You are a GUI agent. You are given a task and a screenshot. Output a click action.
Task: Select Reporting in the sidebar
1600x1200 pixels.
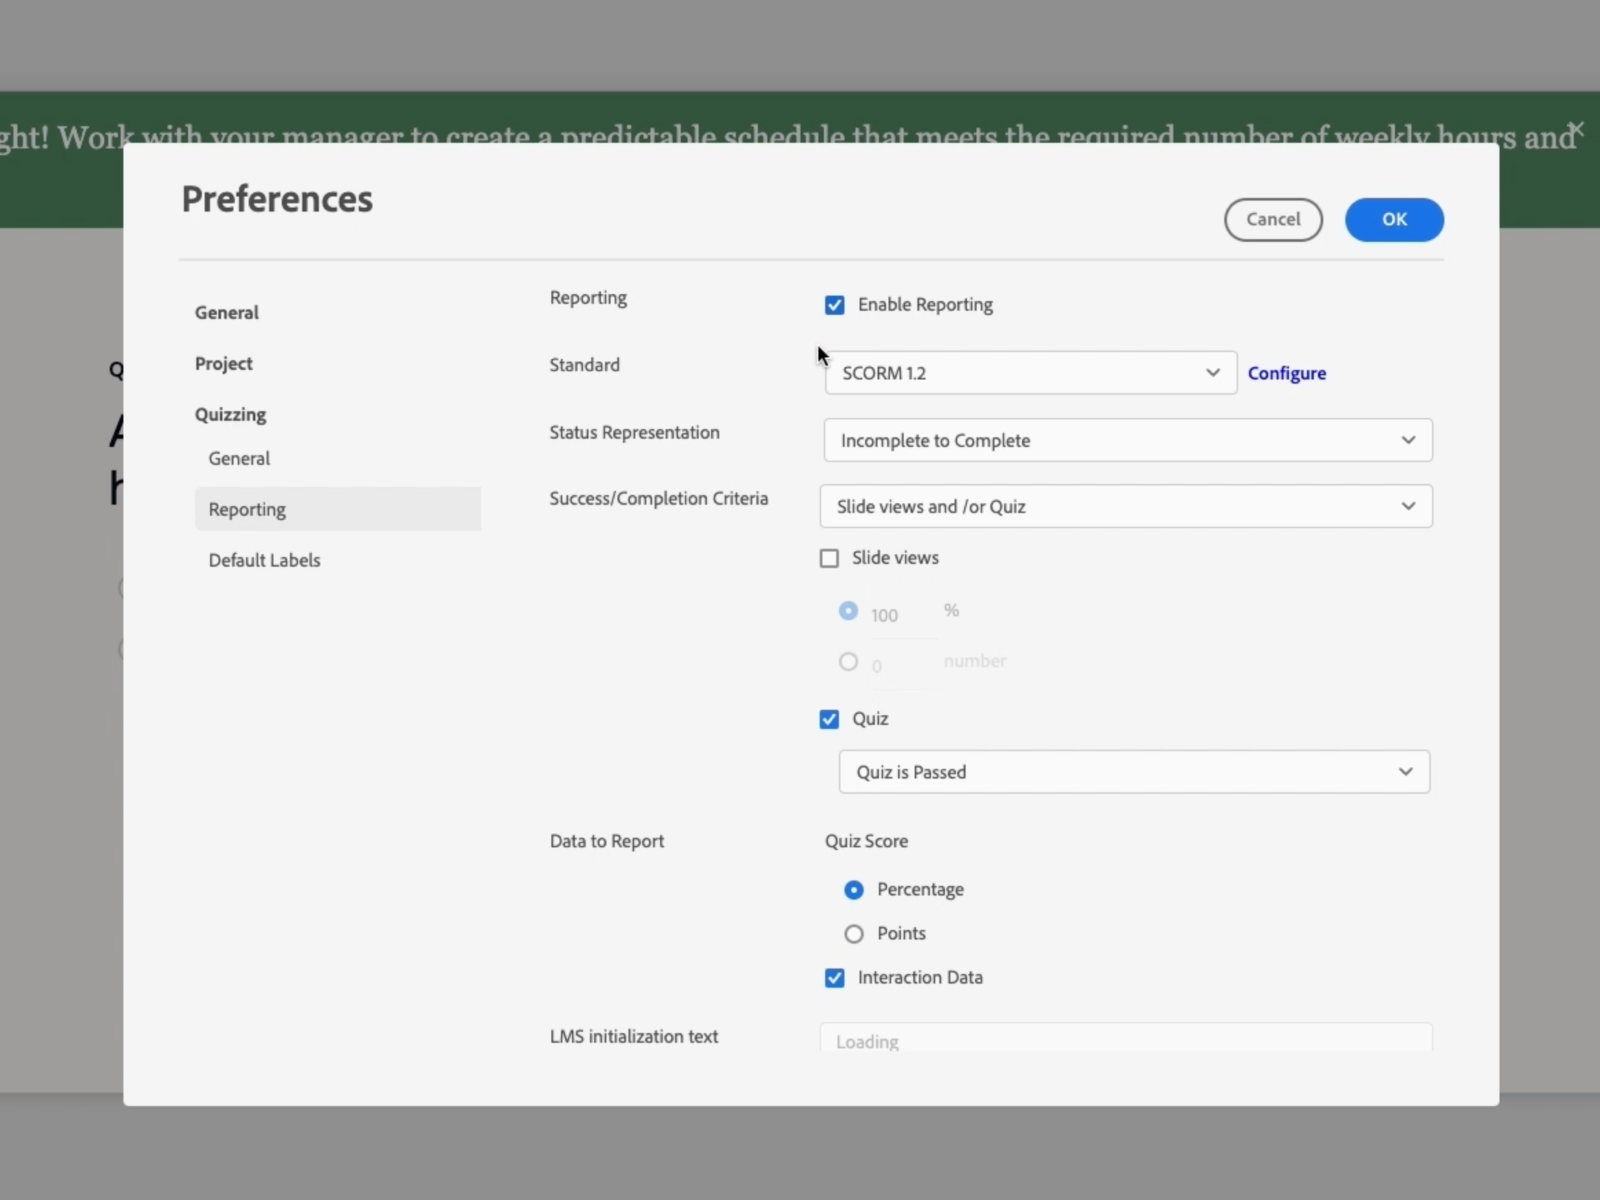247,510
